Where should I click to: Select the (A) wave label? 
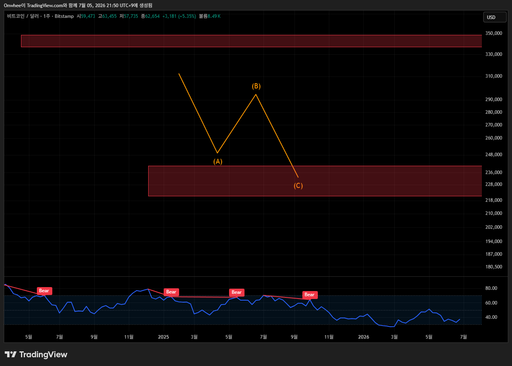(x=218, y=162)
